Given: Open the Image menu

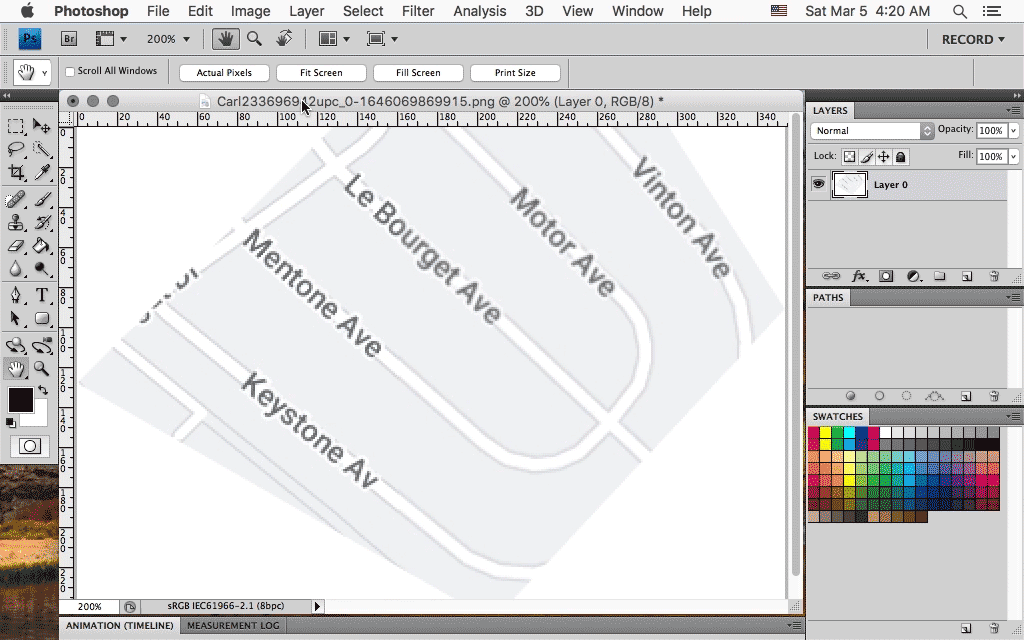Looking at the screenshot, I should [x=250, y=11].
